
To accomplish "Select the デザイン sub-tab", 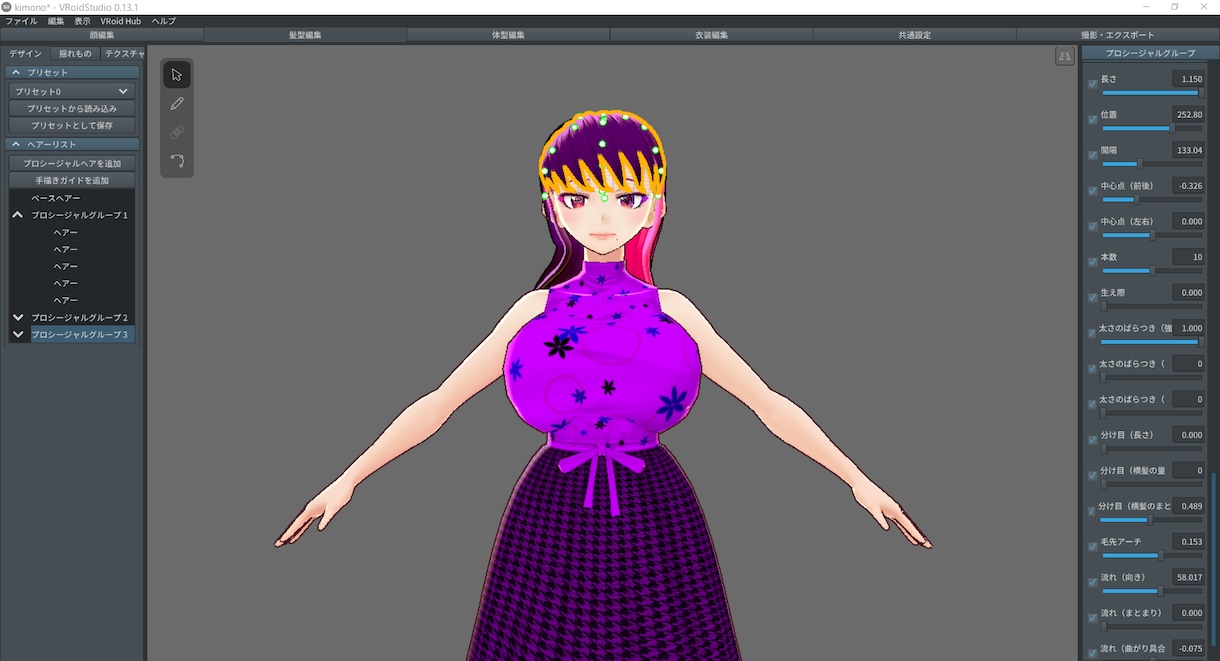I will pyautogui.click(x=25, y=54).
